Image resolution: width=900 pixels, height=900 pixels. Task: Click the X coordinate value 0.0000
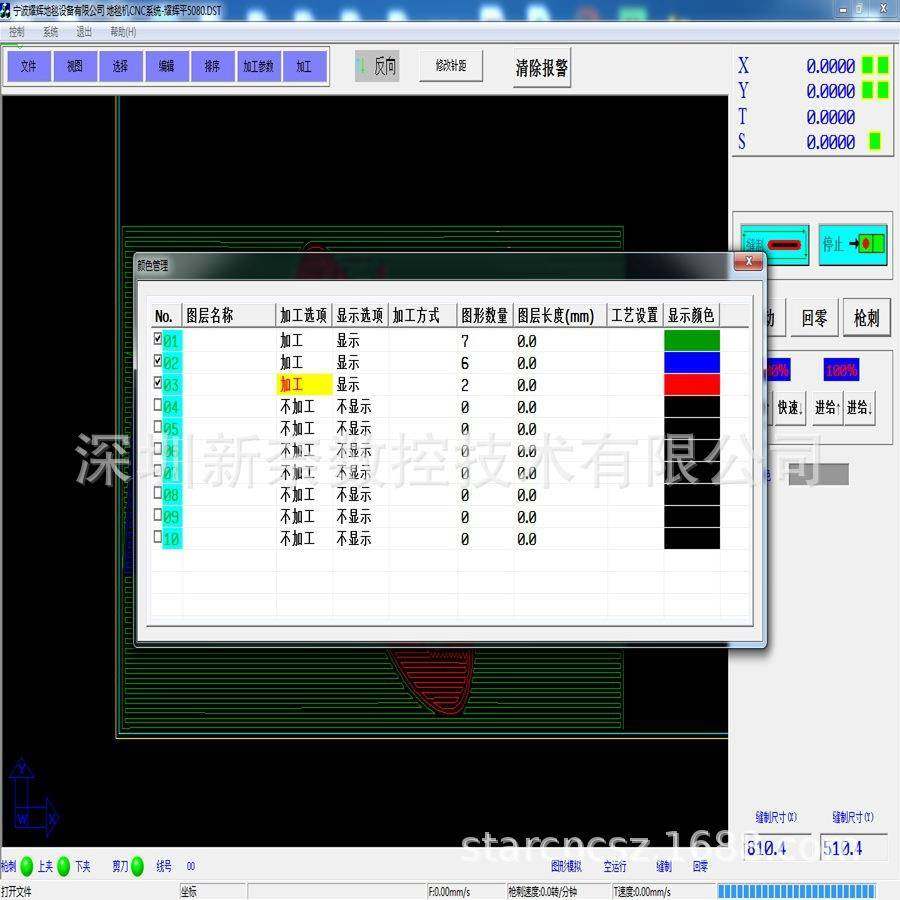click(x=831, y=66)
